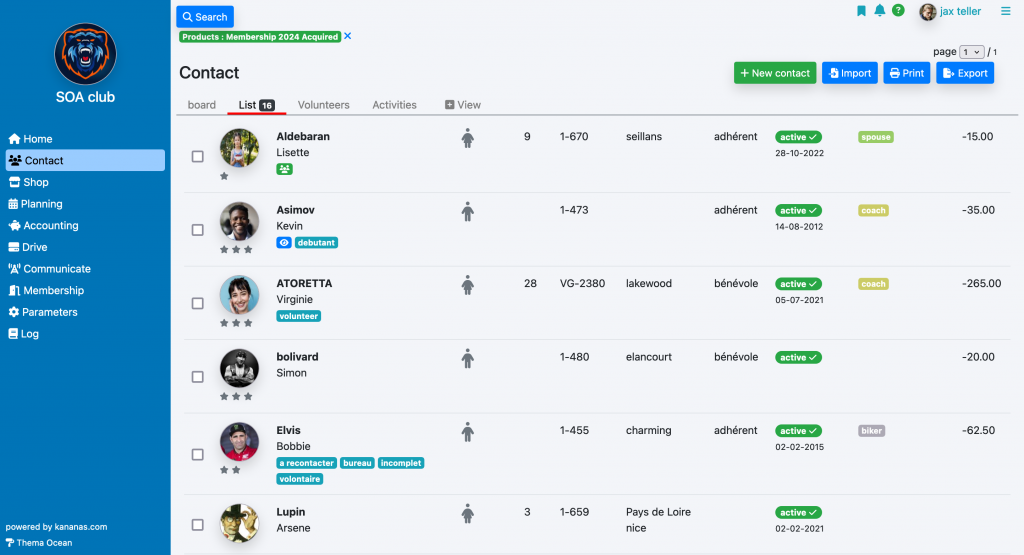Click the blue eye tag under Asimov Kevin

pos(284,242)
